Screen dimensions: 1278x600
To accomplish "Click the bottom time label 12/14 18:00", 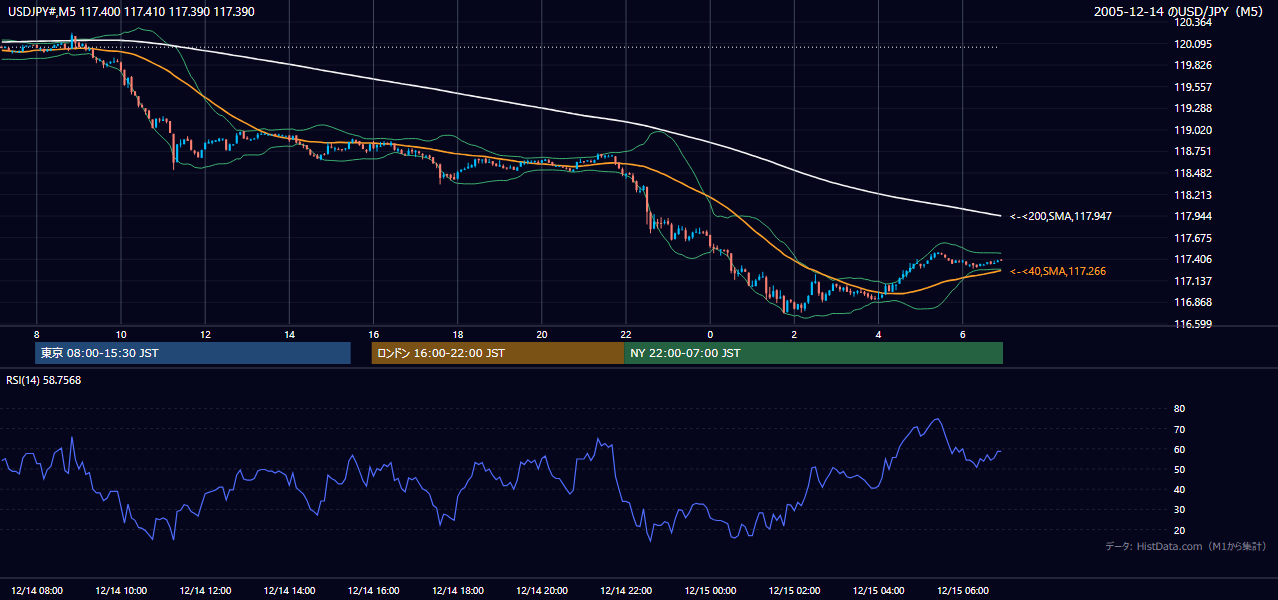I will pos(457,591).
